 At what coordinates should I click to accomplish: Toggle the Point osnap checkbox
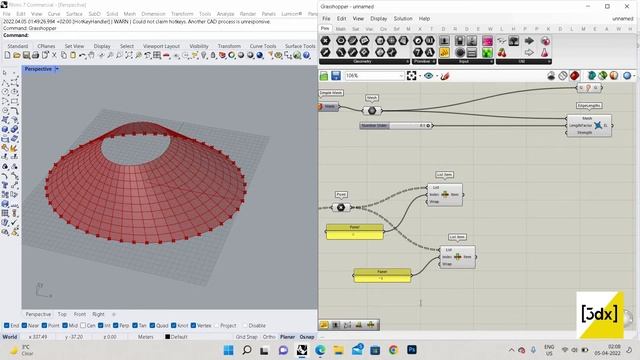click(x=44, y=325)
